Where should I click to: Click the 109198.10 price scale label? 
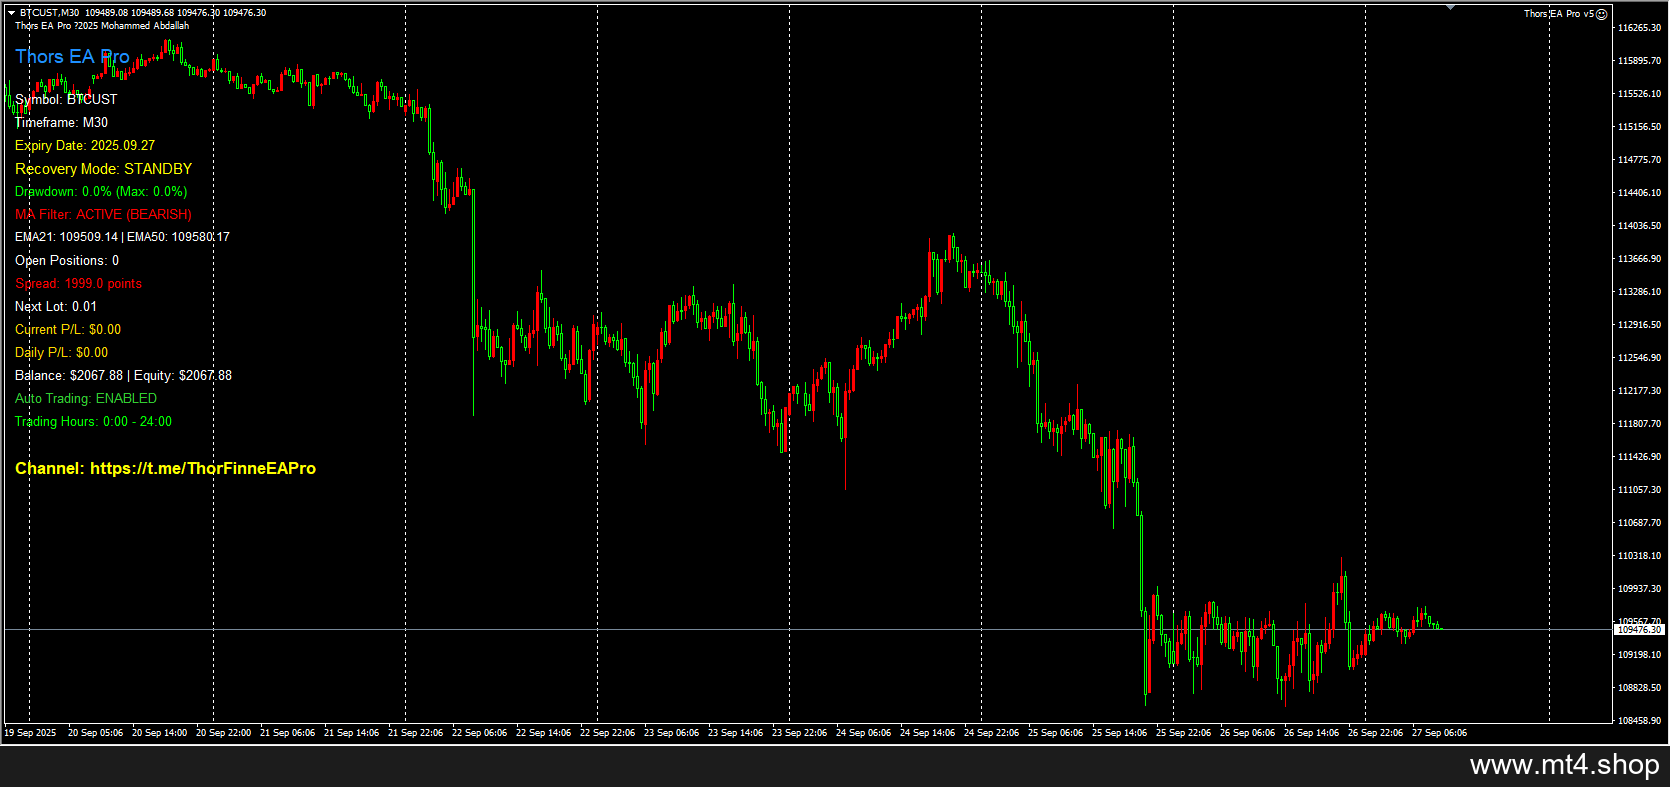(1639, 655)
